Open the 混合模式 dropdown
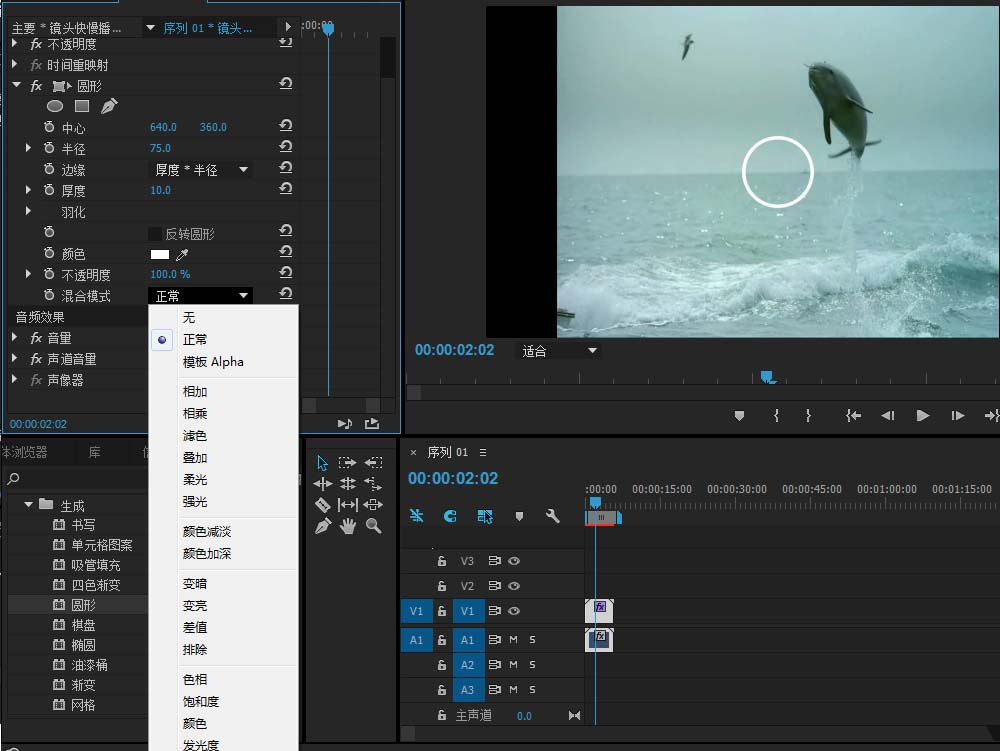This screenshot has height=751, width=1000. point(200,296)
